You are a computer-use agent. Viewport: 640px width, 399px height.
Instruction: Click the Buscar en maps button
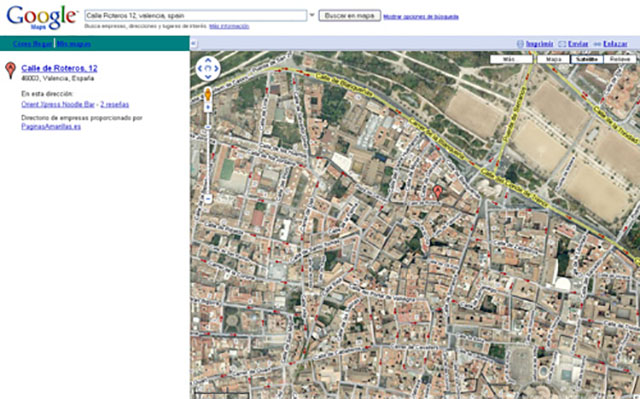point(350,16)
